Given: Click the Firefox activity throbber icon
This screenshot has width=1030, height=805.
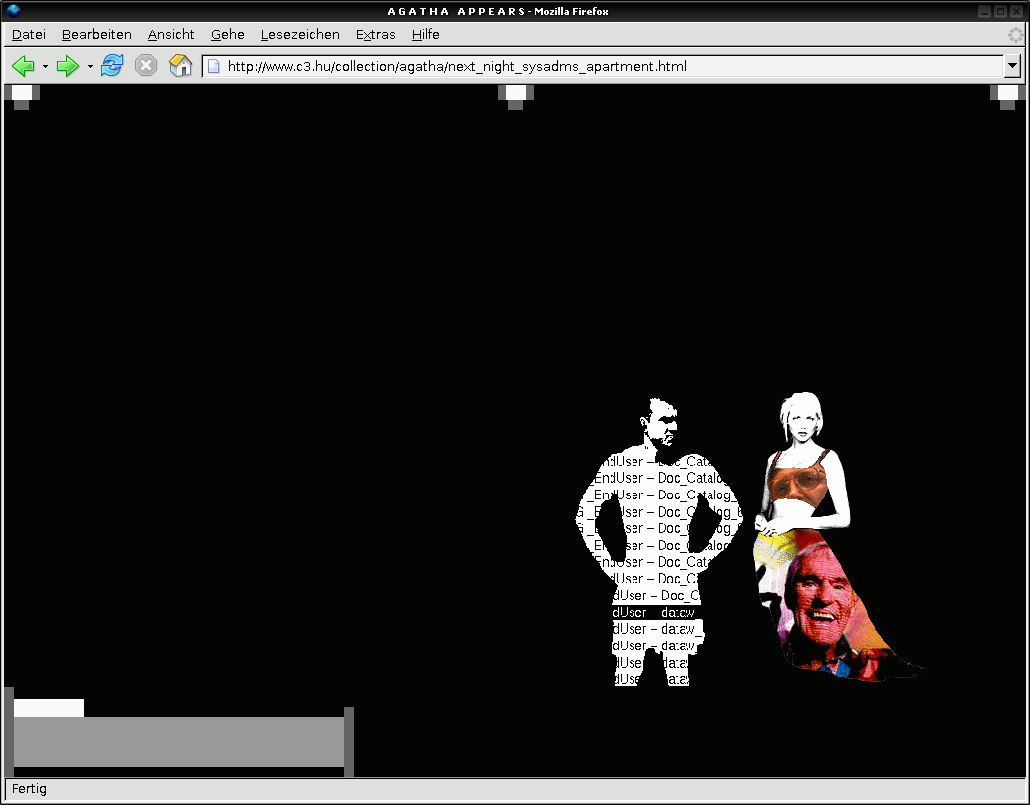Looking at the screenshot, I should [x=1016, y=35].
